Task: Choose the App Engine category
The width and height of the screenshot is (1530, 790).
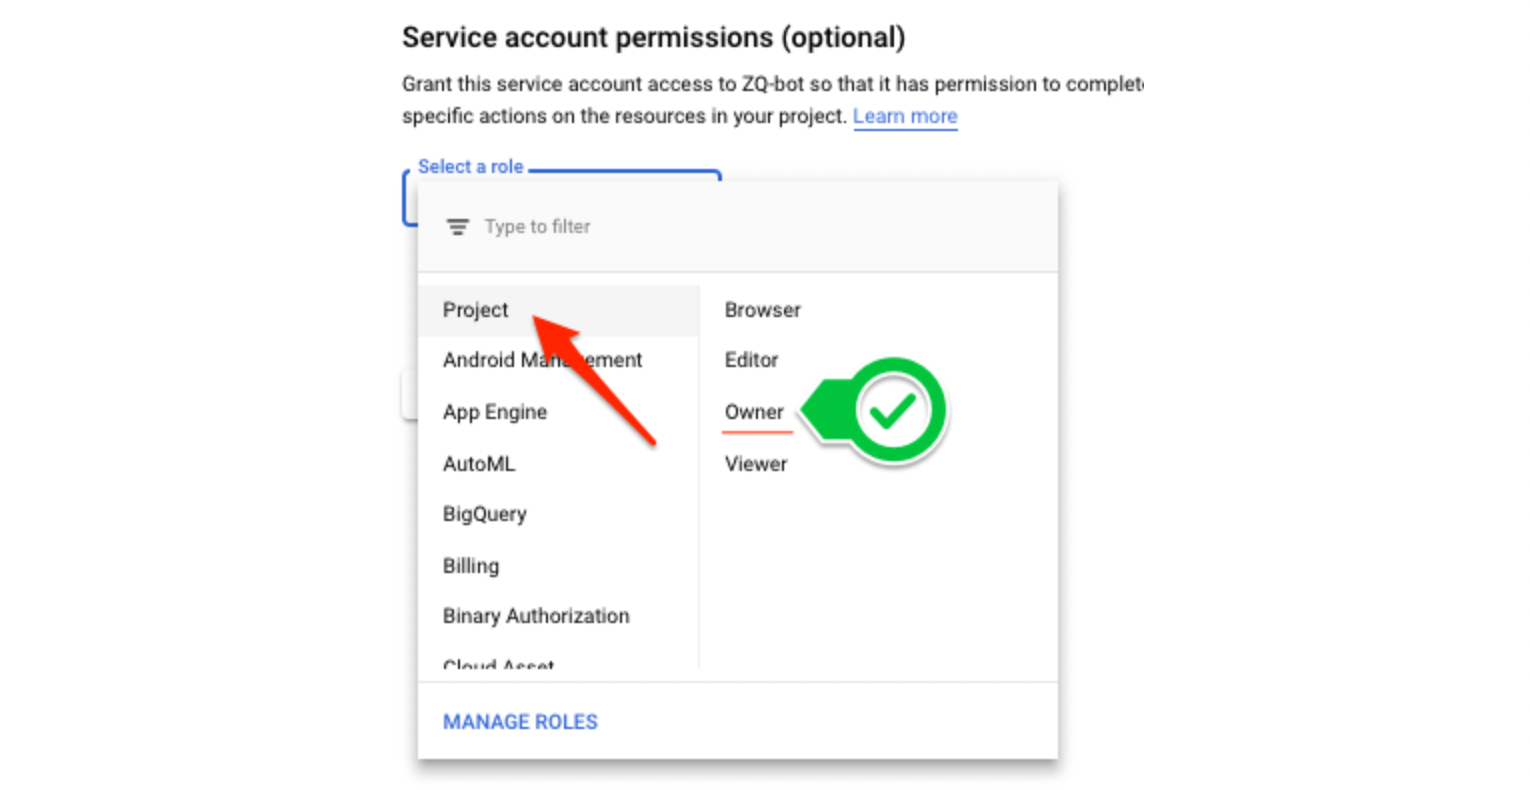Action: (494, 412)
